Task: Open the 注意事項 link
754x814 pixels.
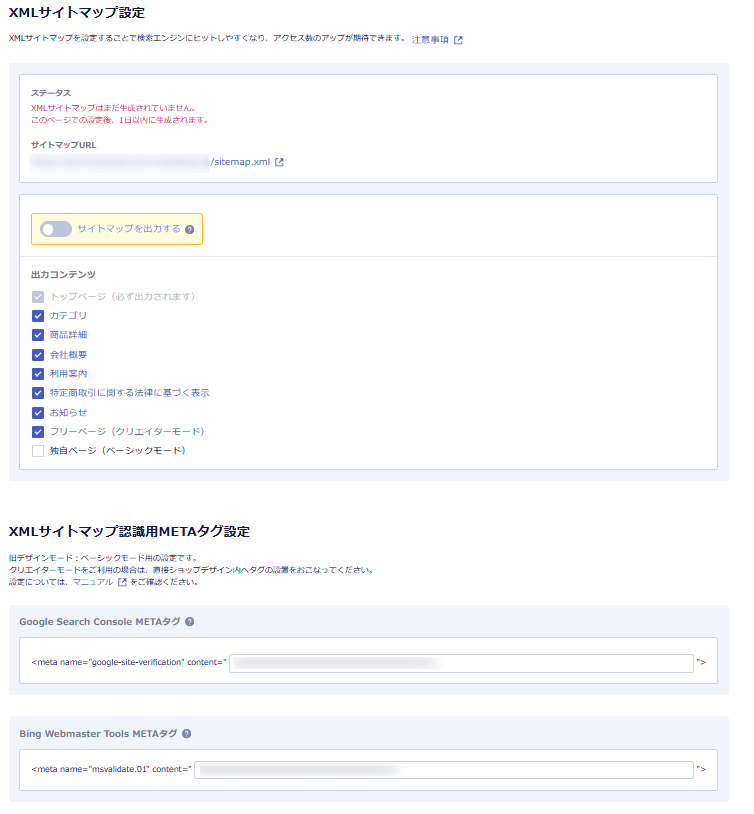Action: [430, 40]
